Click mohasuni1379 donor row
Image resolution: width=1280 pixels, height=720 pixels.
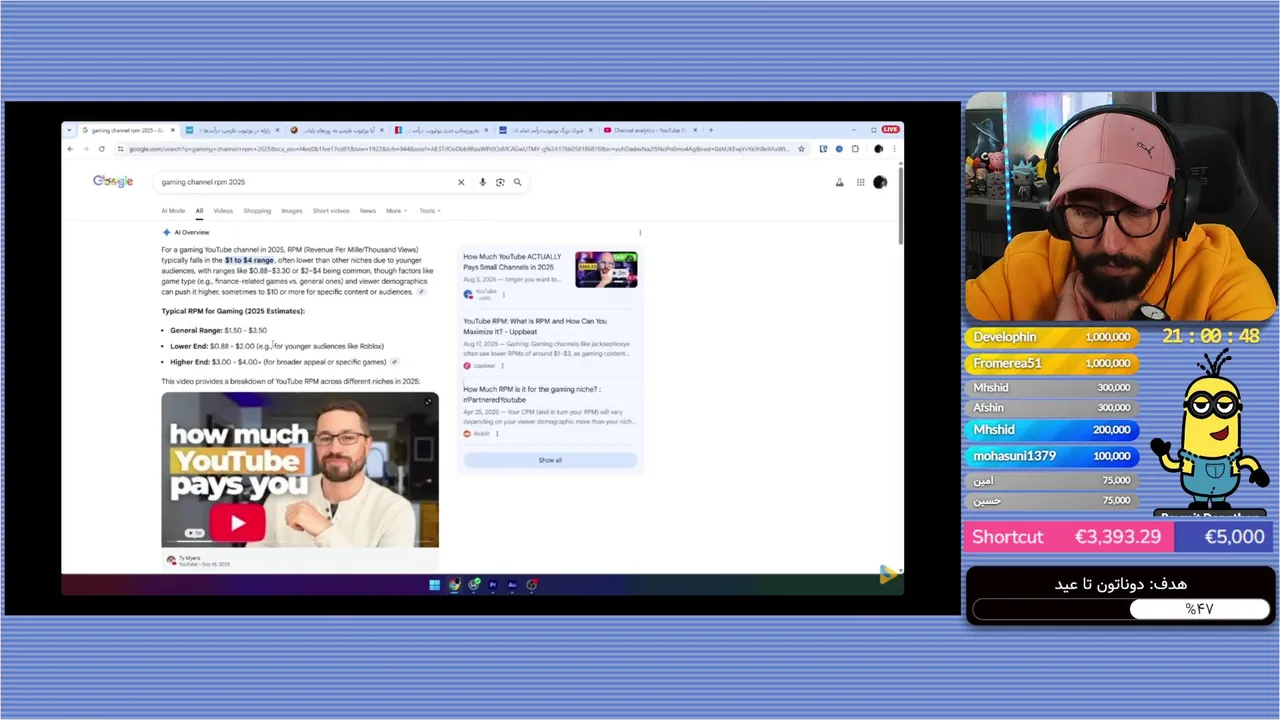[x=1051, y=455]
